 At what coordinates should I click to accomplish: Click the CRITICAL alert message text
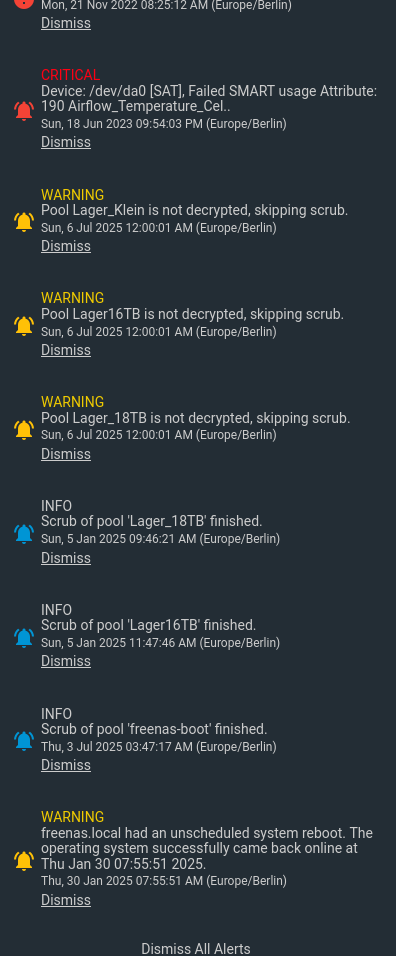point(209,99)
